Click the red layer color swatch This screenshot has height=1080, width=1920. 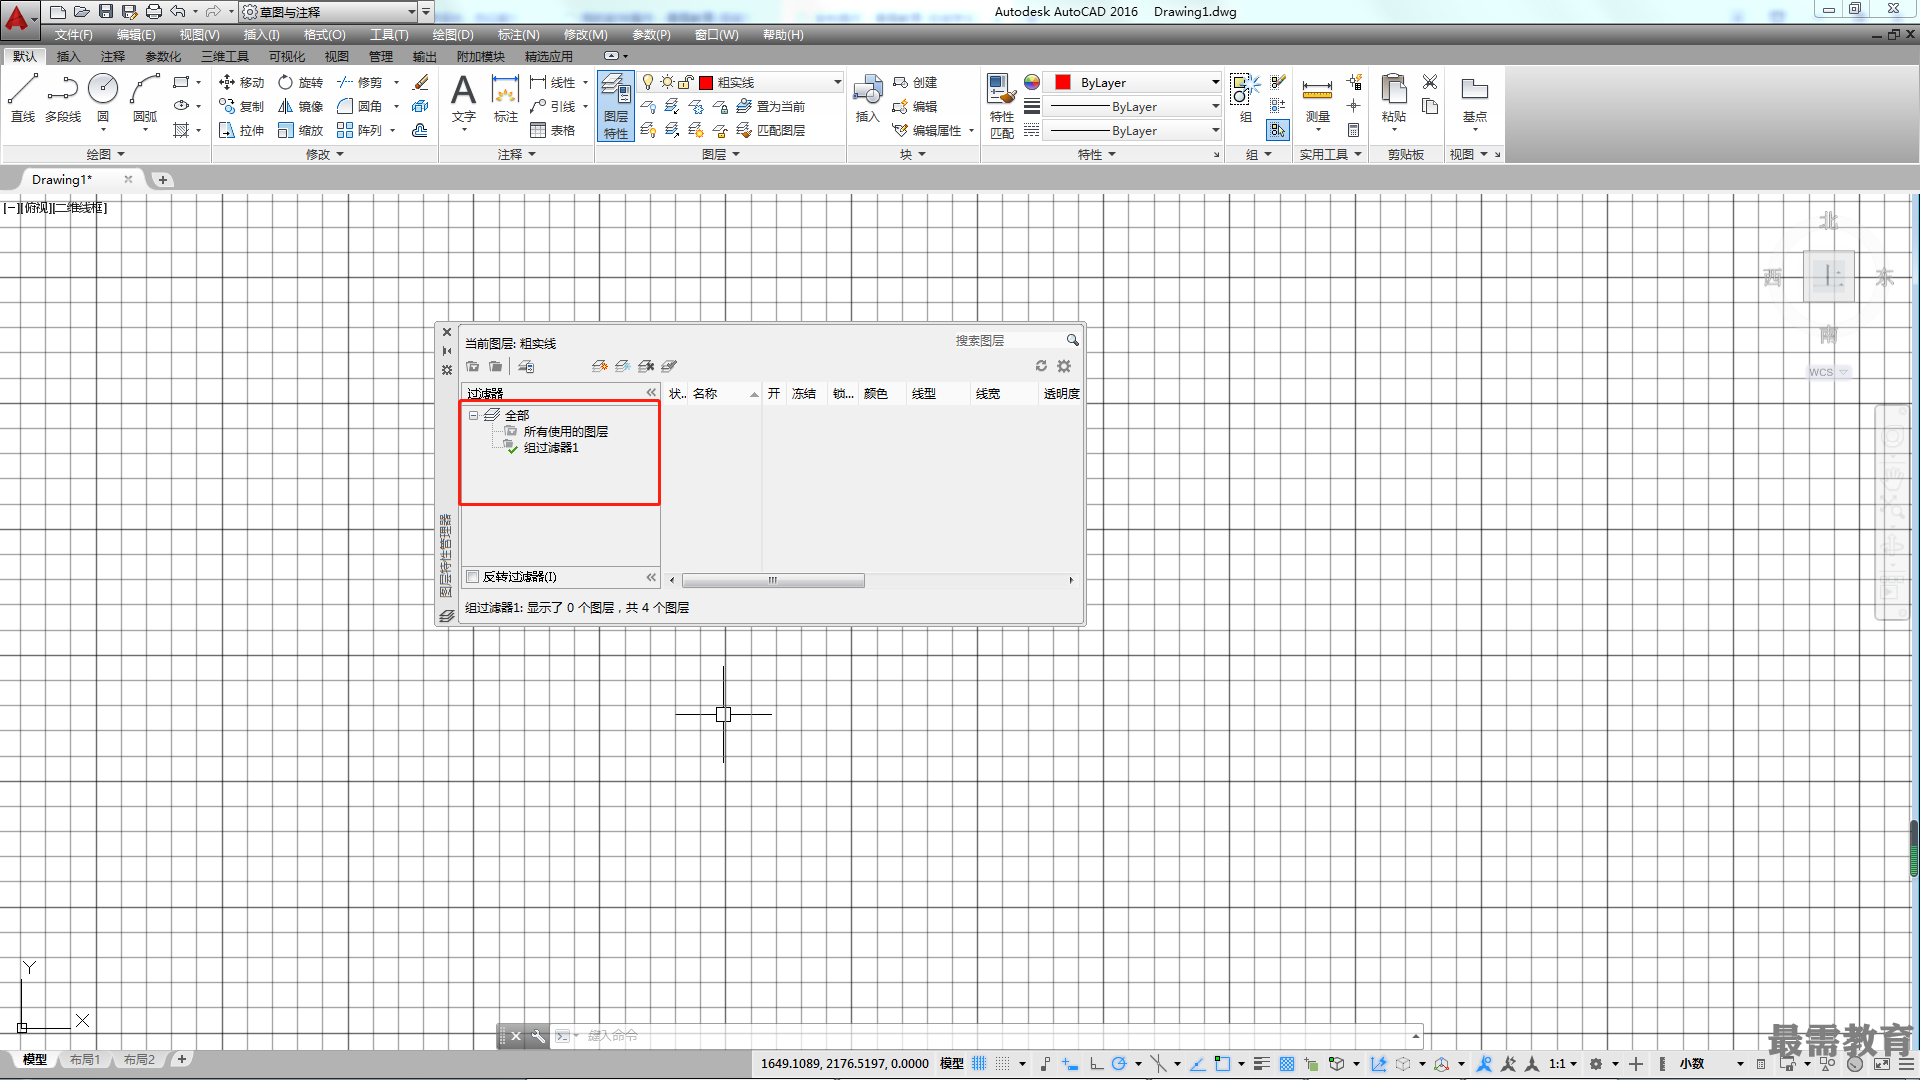(x=706, y=82)
